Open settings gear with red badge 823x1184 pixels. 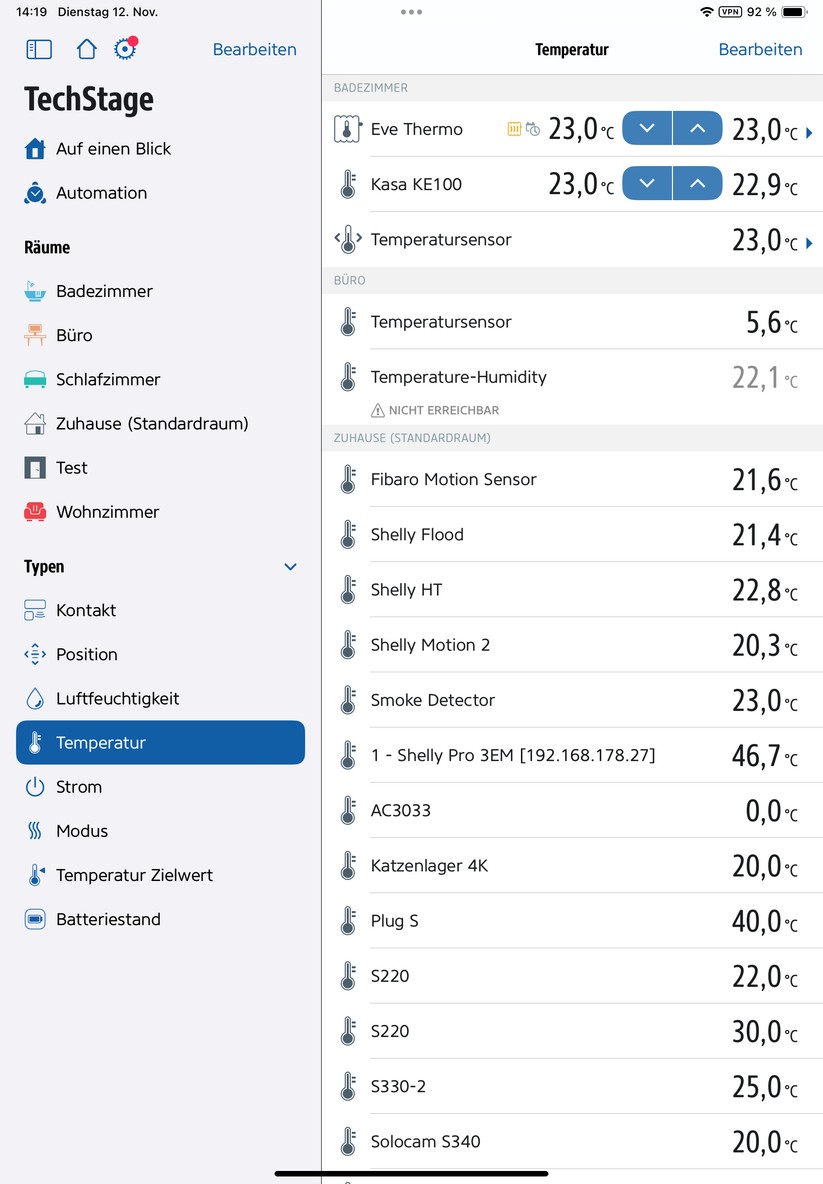125,49
